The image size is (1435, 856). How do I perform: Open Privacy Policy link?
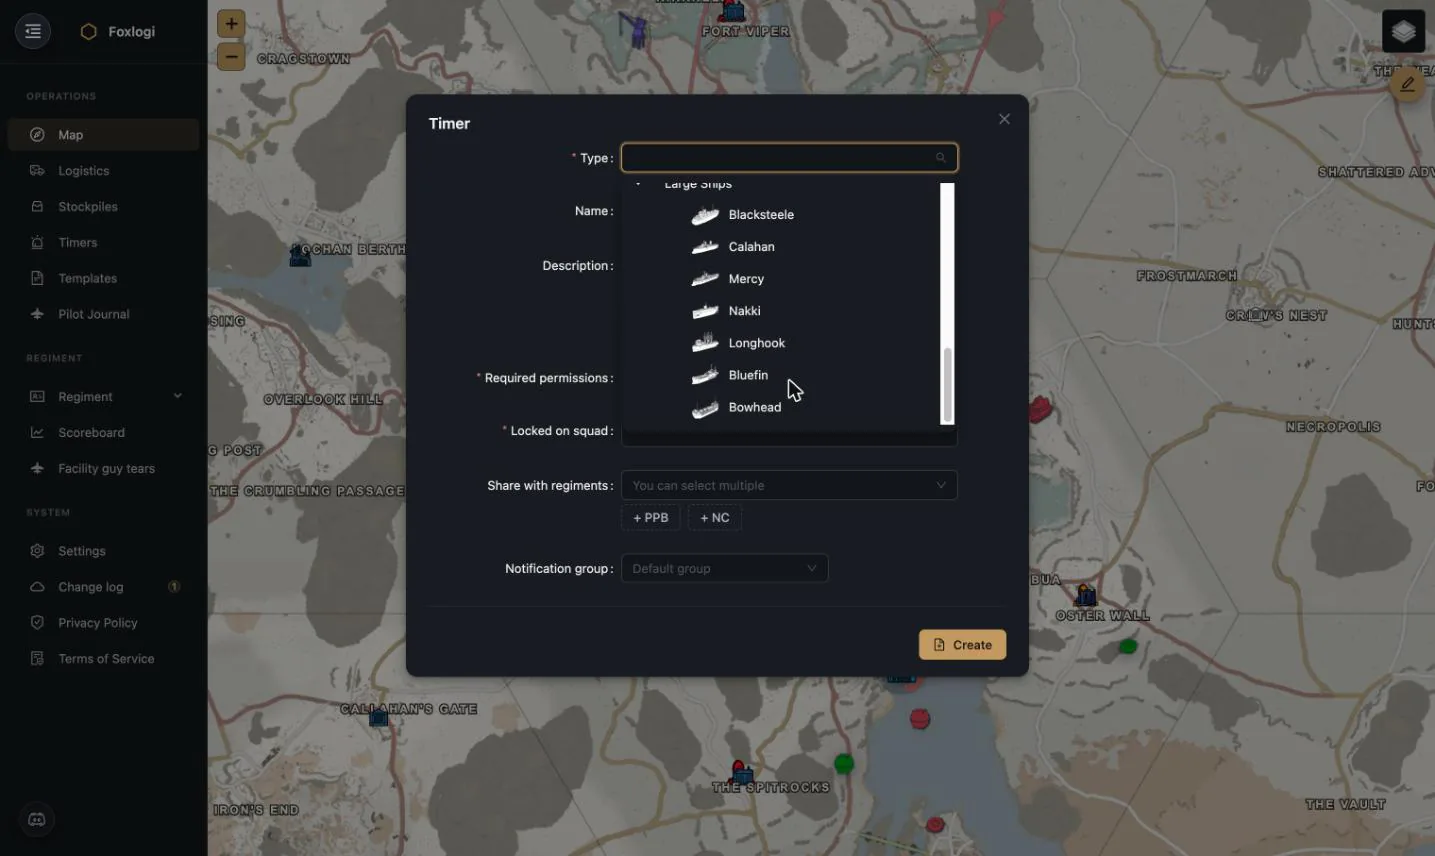point(103,623)
